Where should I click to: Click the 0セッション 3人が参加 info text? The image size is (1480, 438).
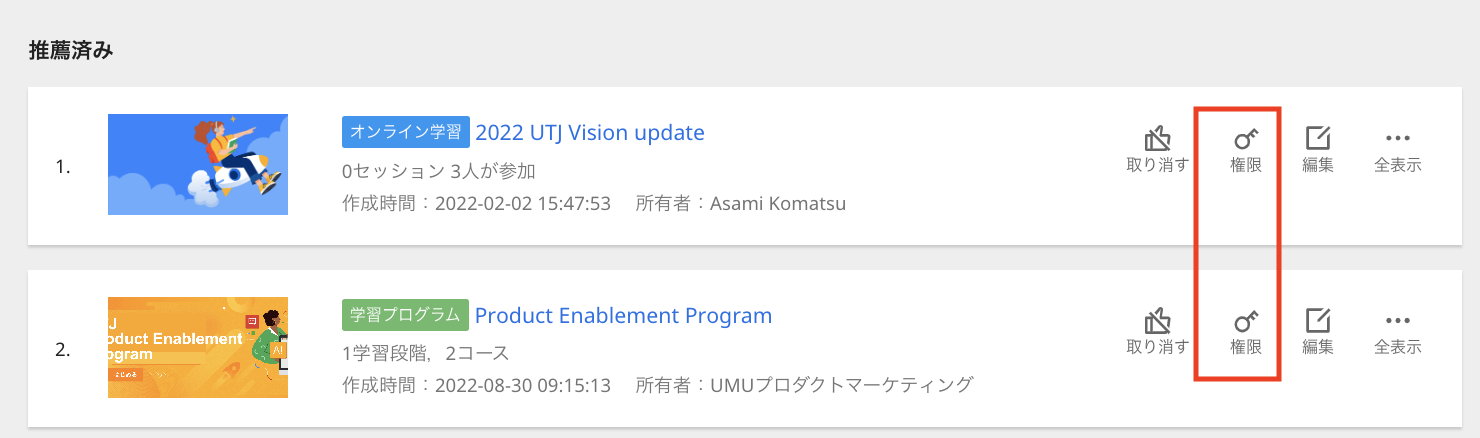[439, 171]
